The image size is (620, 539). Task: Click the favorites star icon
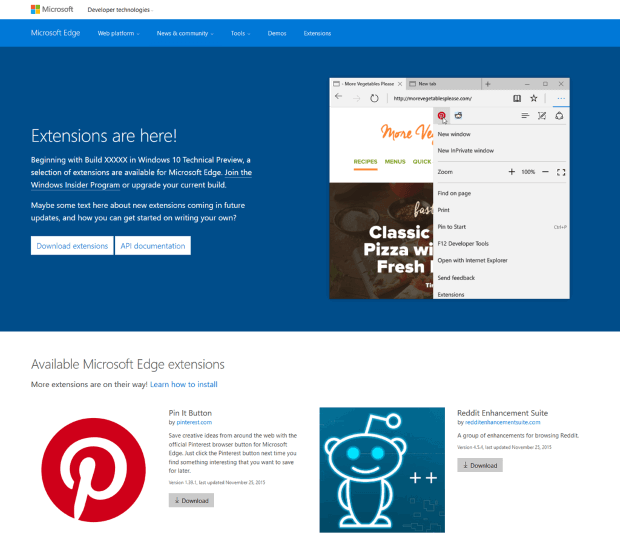coord(534,98)
